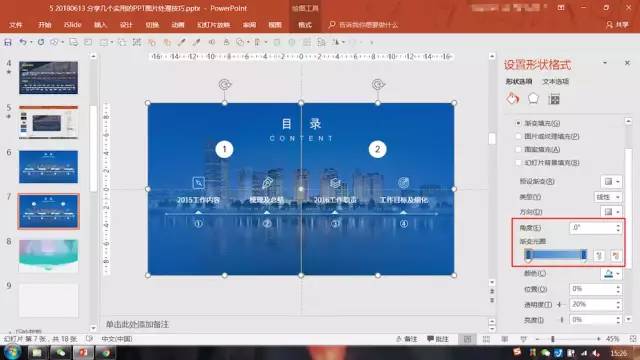
Task: Open the Fill & Line paint bucket tab
Action: 513,99
